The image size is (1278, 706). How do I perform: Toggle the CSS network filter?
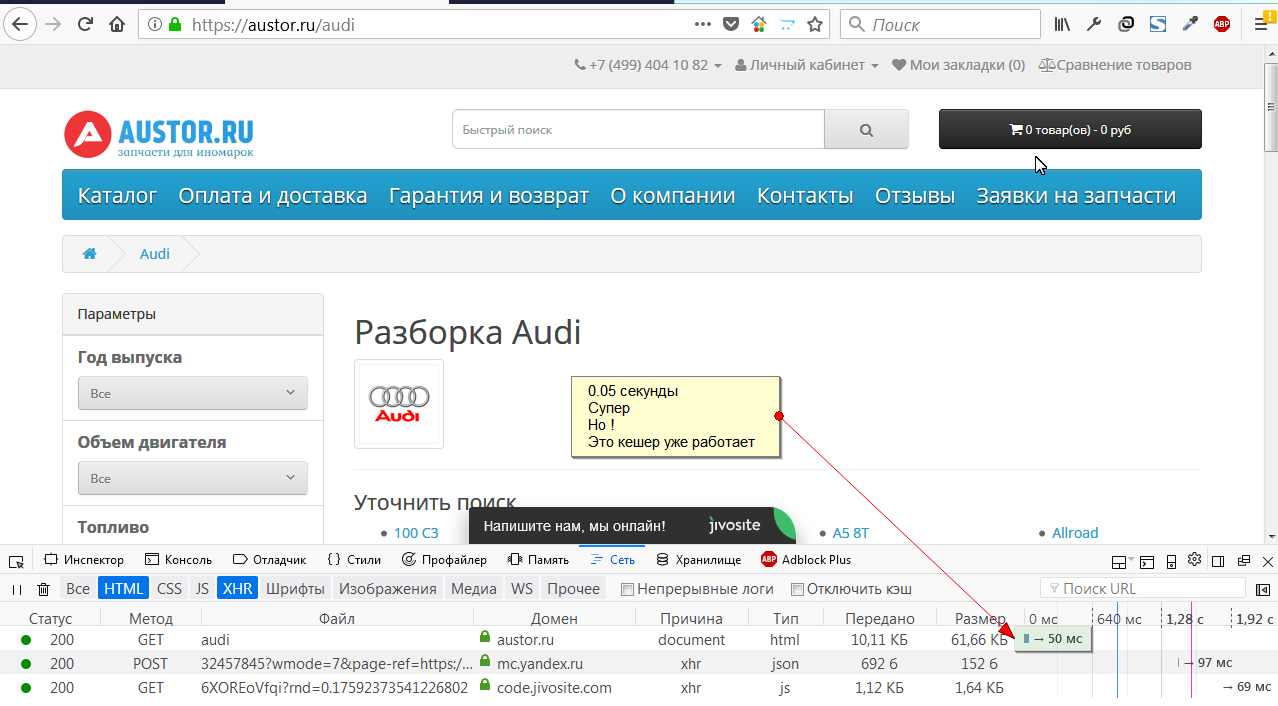point(169,589)
